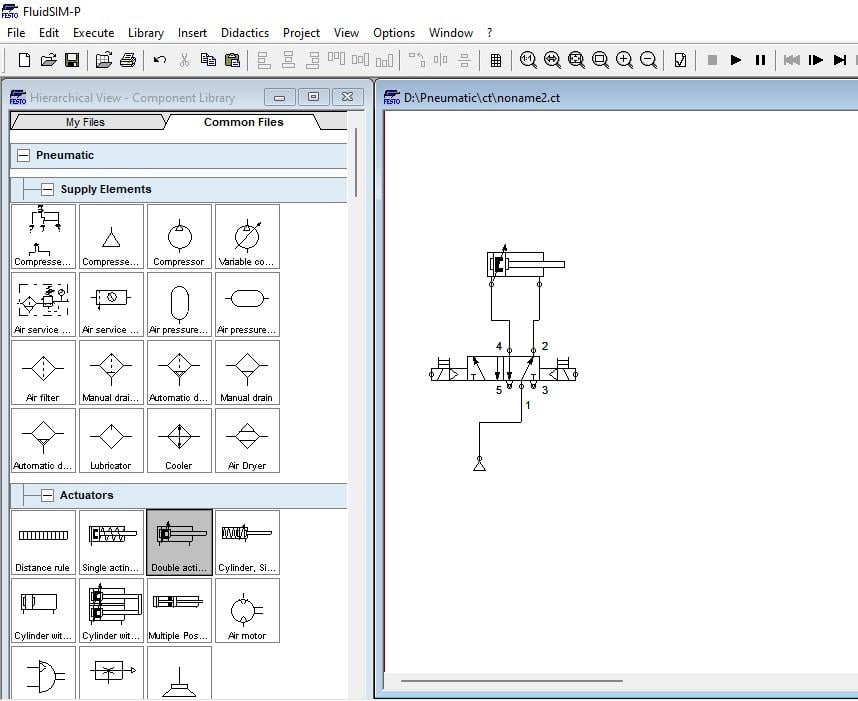Screen dimensions: 858x701
Task: Collapse the Pneumatic section
Action: [x=22, y=155]
